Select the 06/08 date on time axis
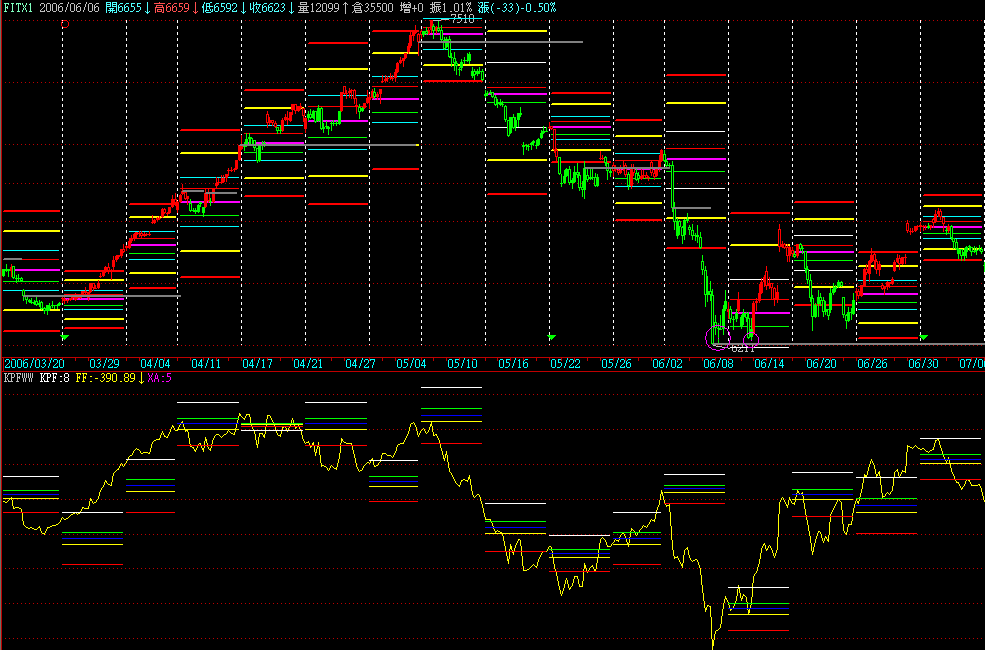 tap(718, 364)
